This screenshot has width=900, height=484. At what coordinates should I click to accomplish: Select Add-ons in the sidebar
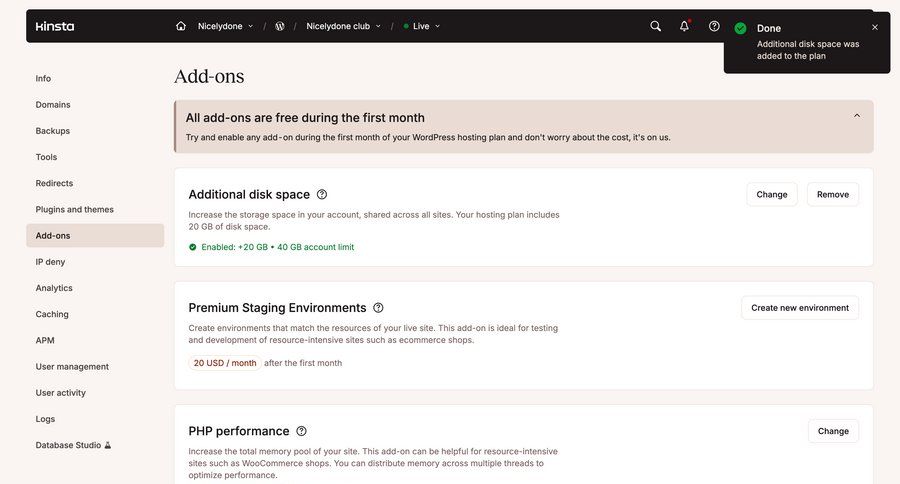click(95, 235)
